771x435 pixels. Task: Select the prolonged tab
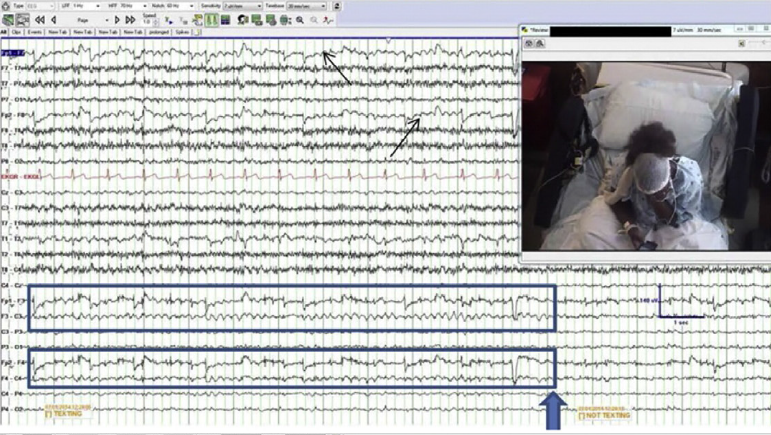(158, 32)
